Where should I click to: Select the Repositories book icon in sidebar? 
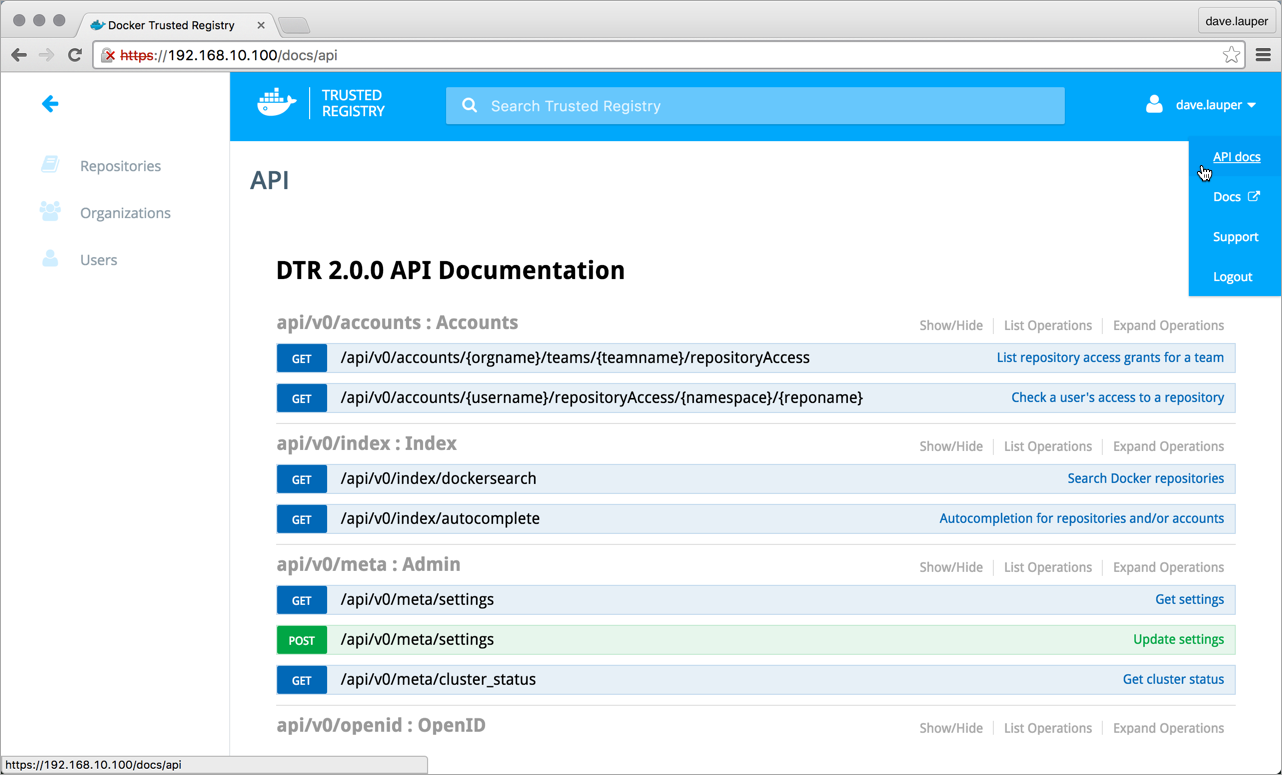click(x=49, y=165)
